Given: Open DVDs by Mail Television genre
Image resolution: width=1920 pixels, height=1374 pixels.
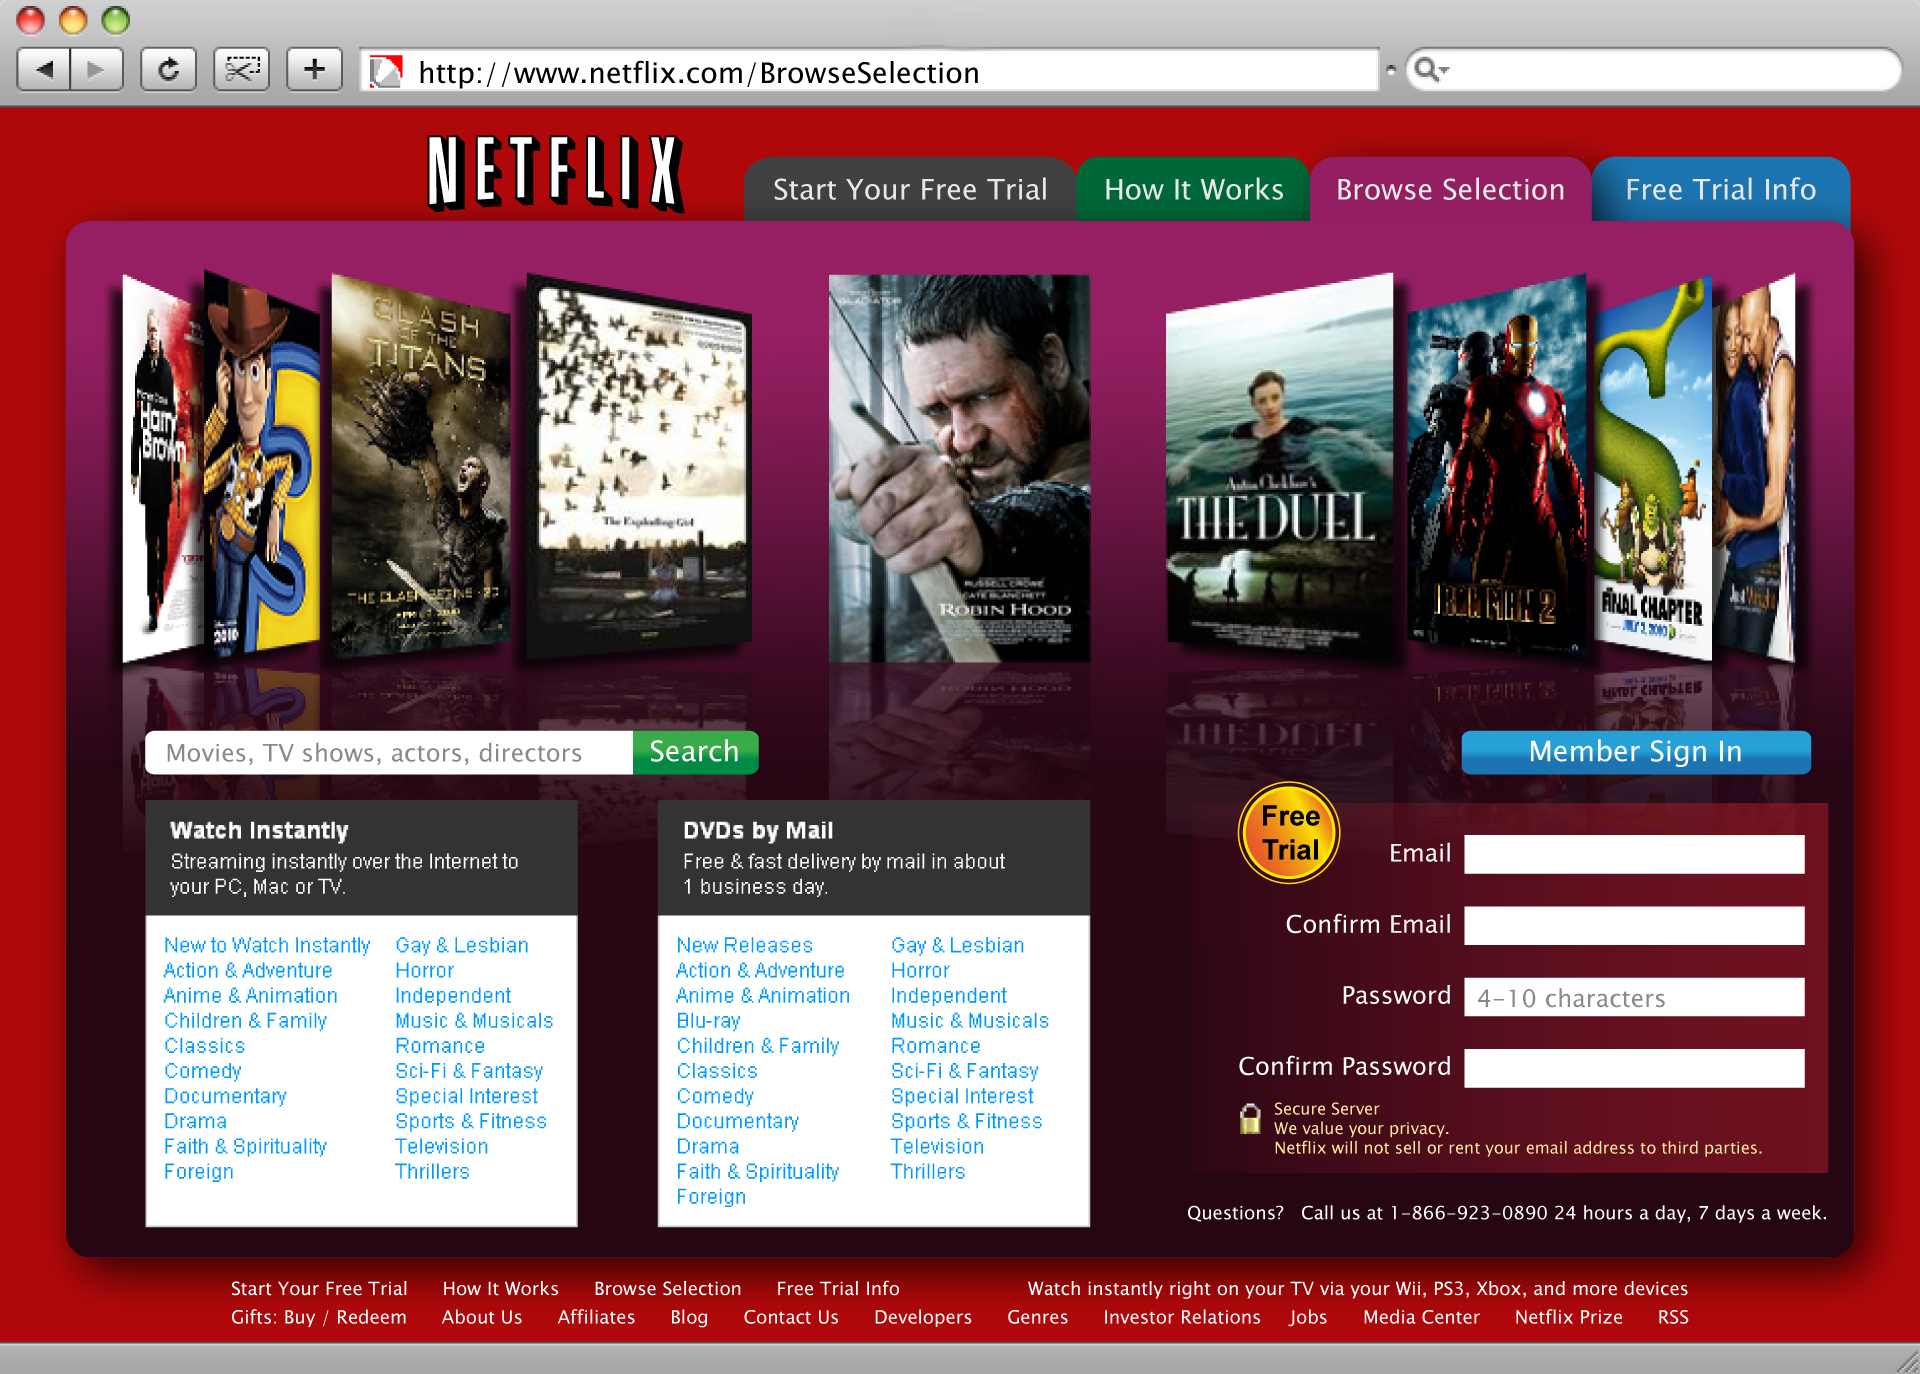Looking at the screenshot, I should coord(937,1146).
